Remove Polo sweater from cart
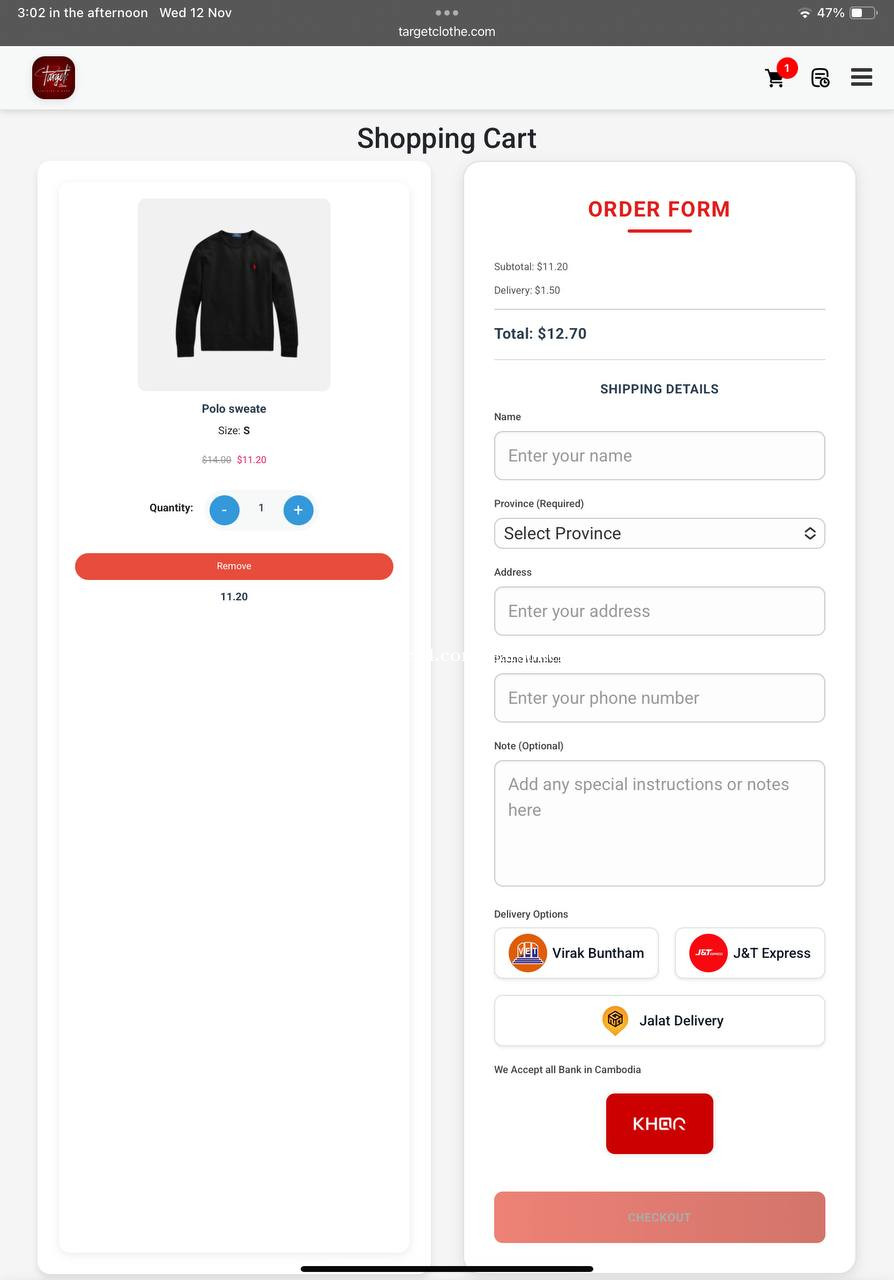894x1280 pixels. [234, 566]
